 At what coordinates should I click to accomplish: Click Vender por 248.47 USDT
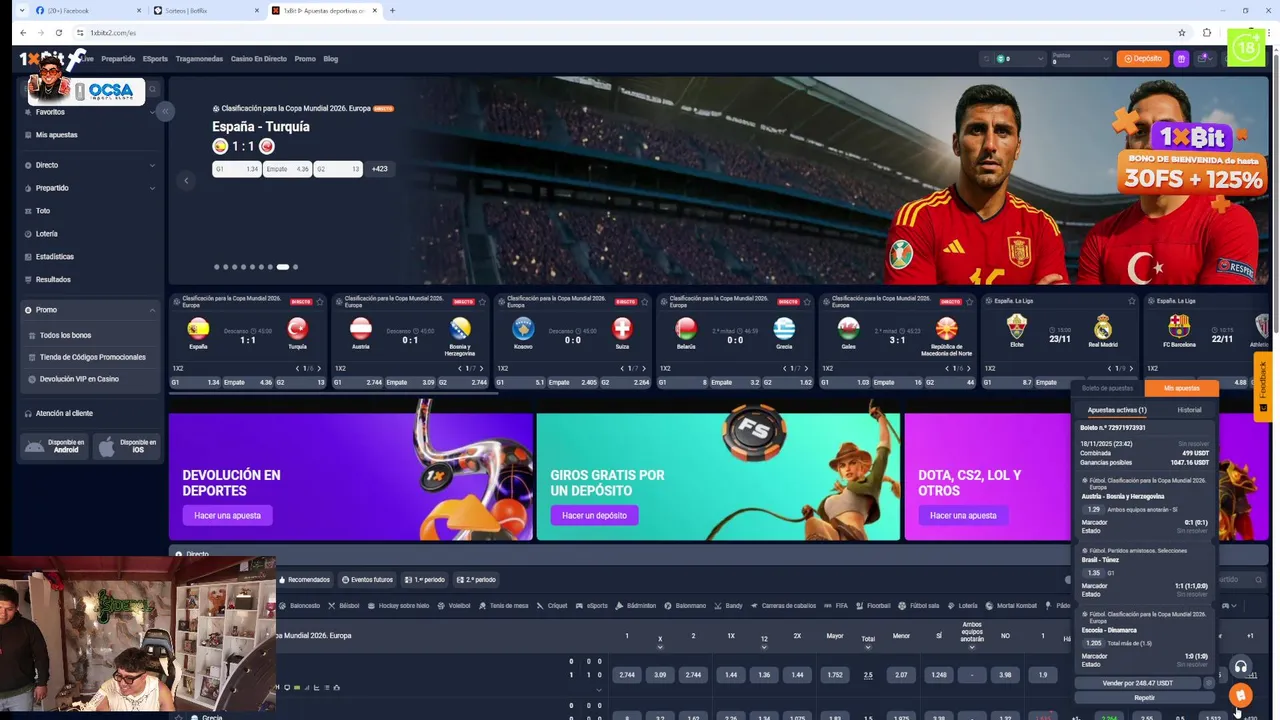pos(1138,683)
